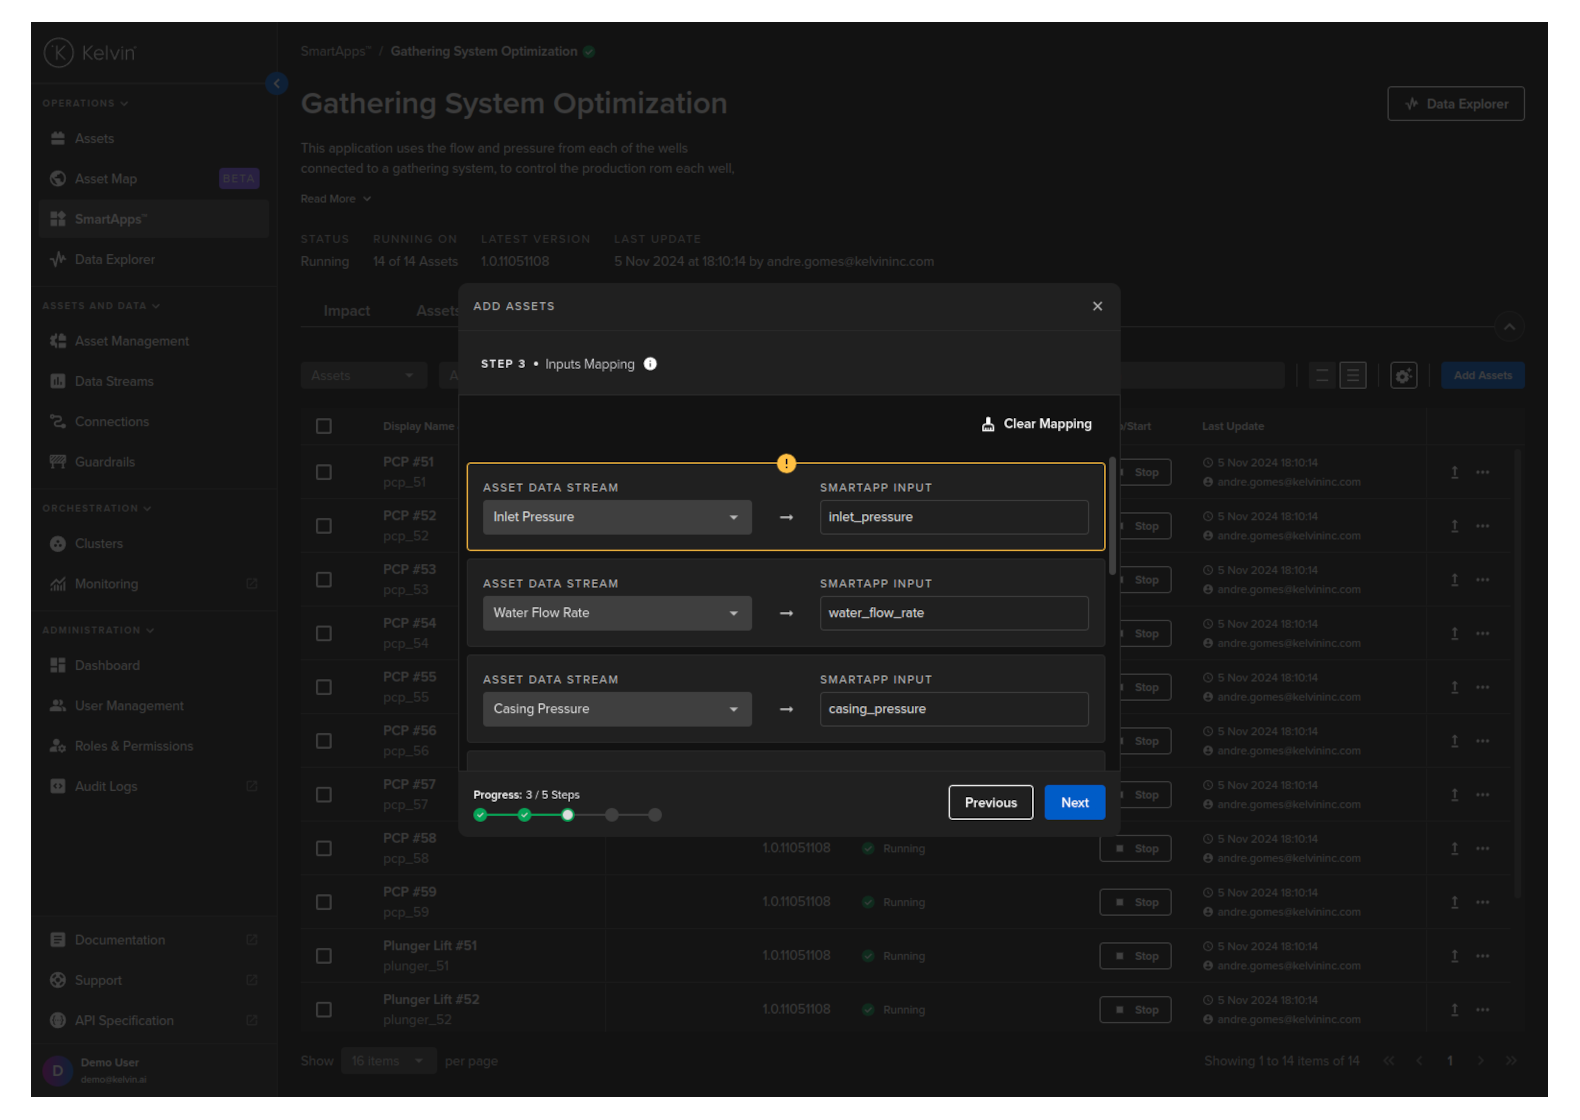Open the Inlet Pressure data stream dropdown
Image resolution: width=1580 pixels, height=1120 pixels.
(616, 517)
